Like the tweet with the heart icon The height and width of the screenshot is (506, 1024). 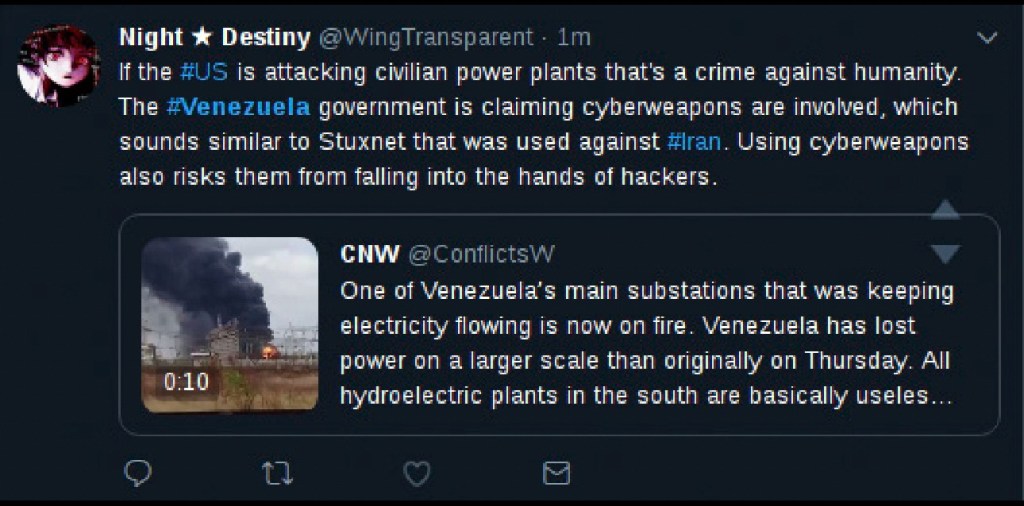[x=416, y=473]
